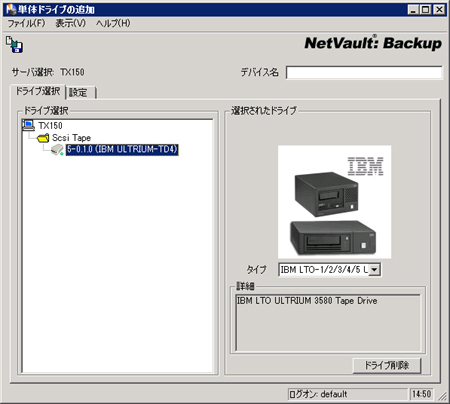450x404 pixels.
Task: Click the Scsi Tape folder icon
Action: pyautogui.click(x=43, y=137)
